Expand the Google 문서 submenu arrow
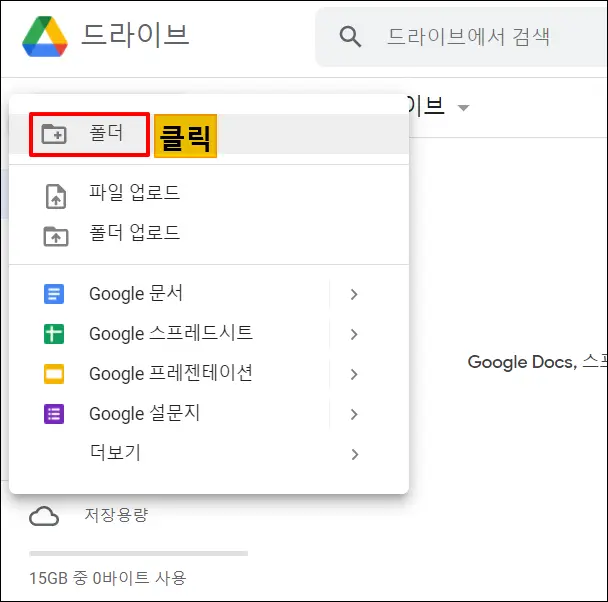 coord(354,294)
